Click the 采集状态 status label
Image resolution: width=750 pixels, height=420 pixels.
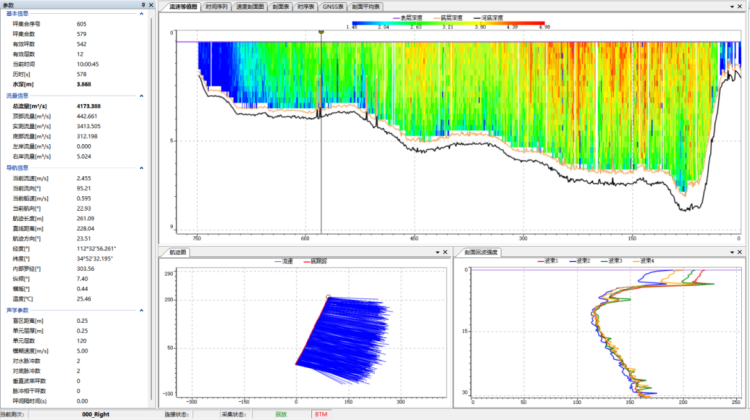(233, 414)
